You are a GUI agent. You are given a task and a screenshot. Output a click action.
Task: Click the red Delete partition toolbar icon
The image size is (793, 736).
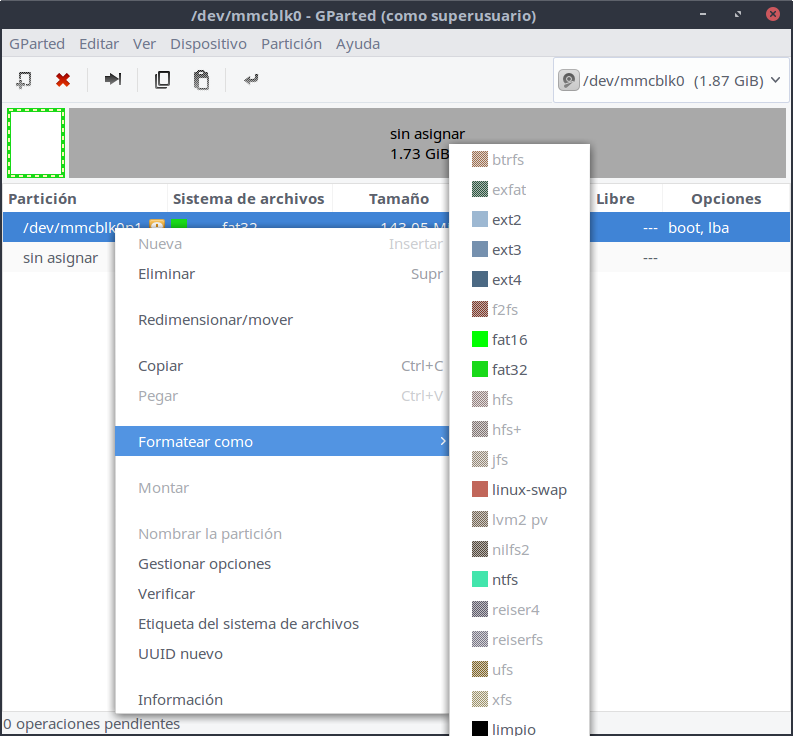click(x=63, y=80)
